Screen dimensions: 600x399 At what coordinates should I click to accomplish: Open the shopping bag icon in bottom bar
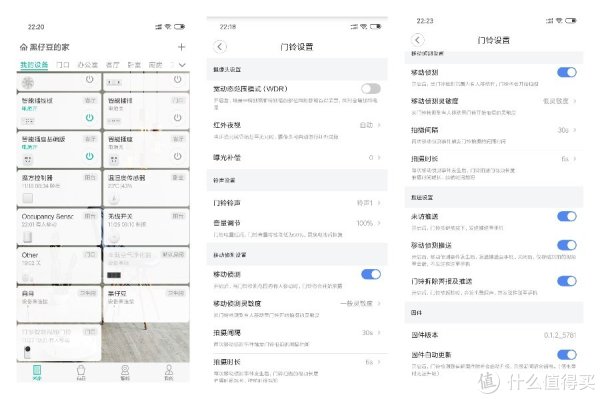point(81,372)
